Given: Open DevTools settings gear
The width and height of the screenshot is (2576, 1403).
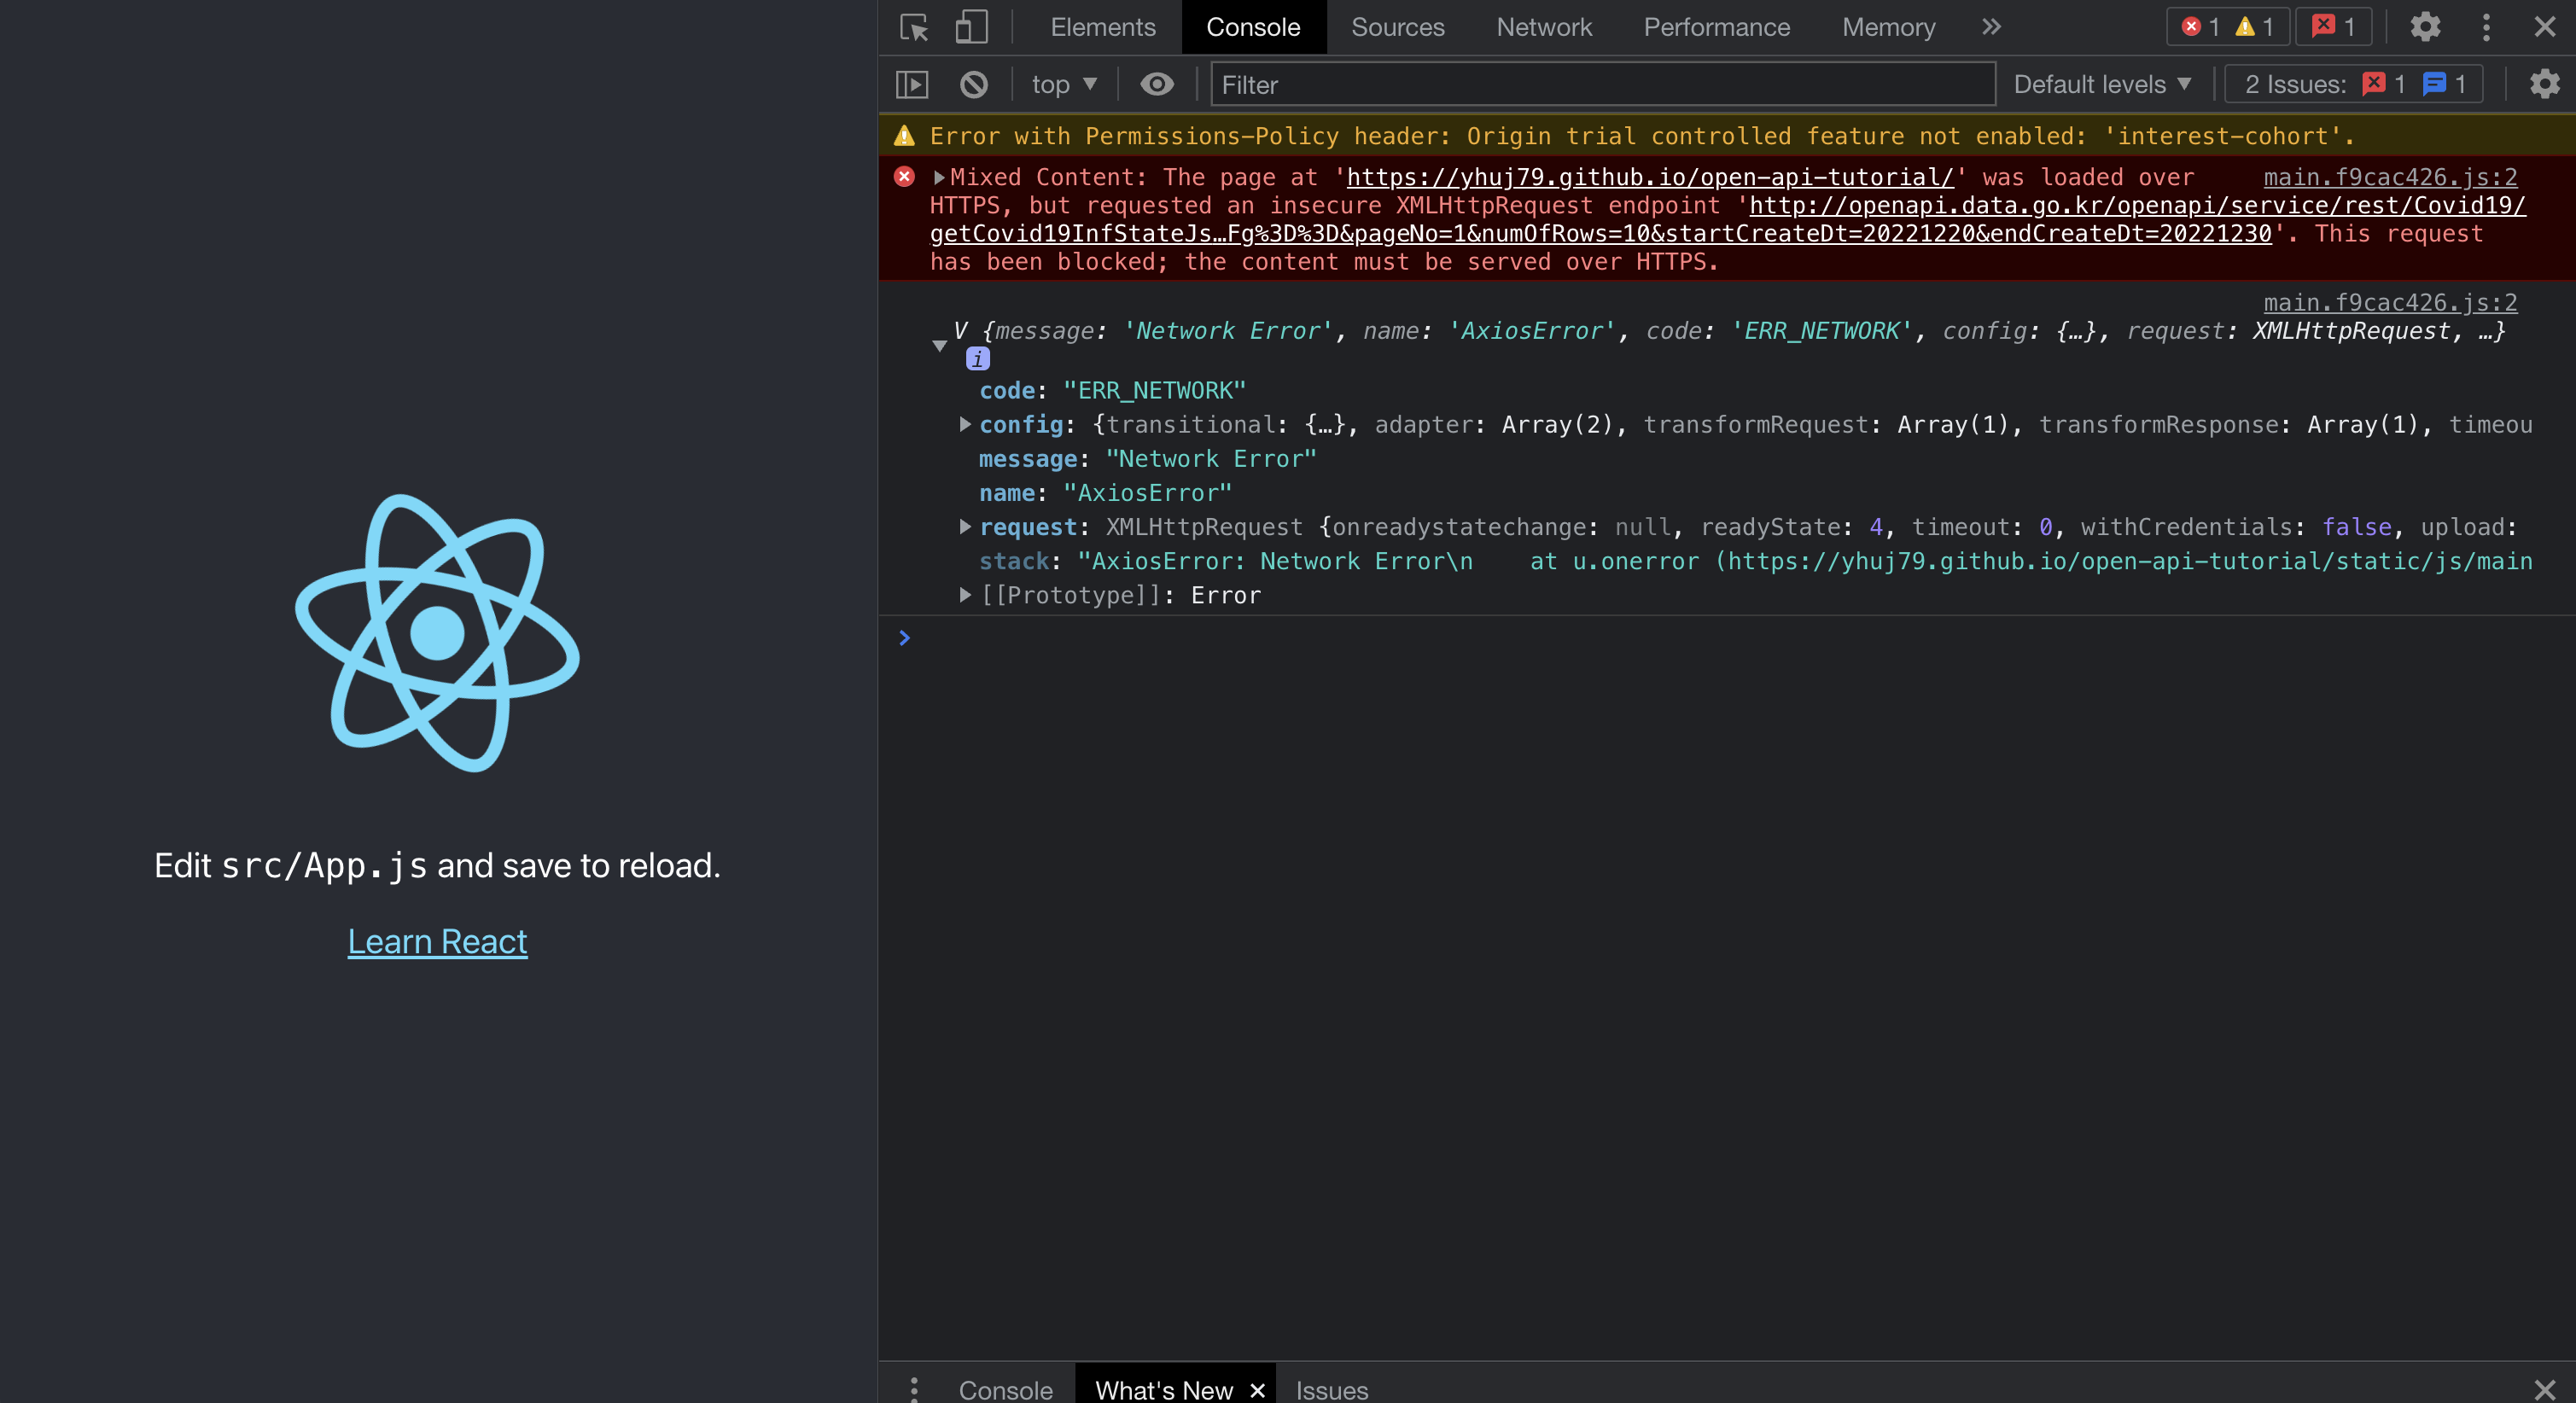Looking at the screenshot, I should click(x=2425, y=27).
